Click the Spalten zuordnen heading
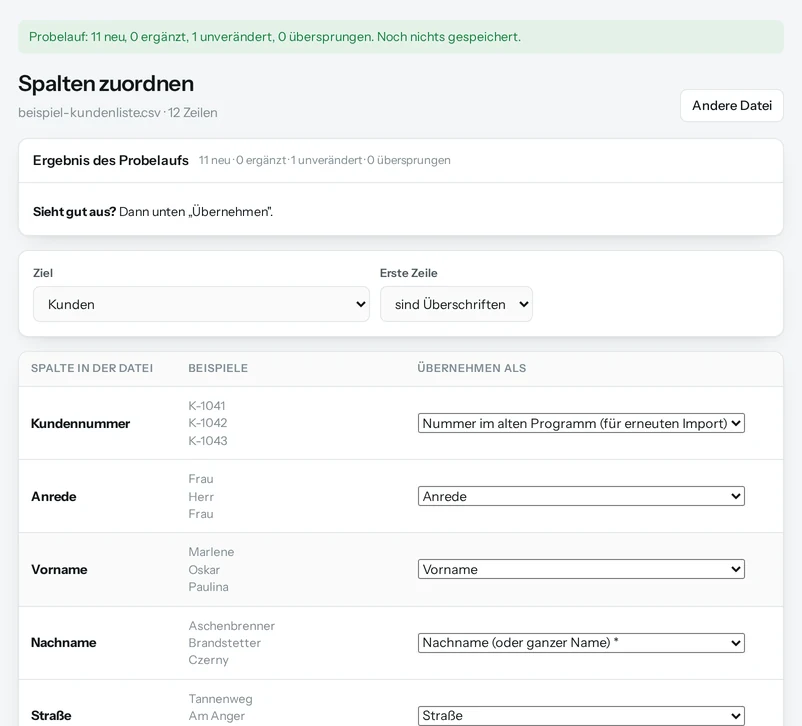The height and width of the screenshot is (726, 802). click(x=106, y=83)
